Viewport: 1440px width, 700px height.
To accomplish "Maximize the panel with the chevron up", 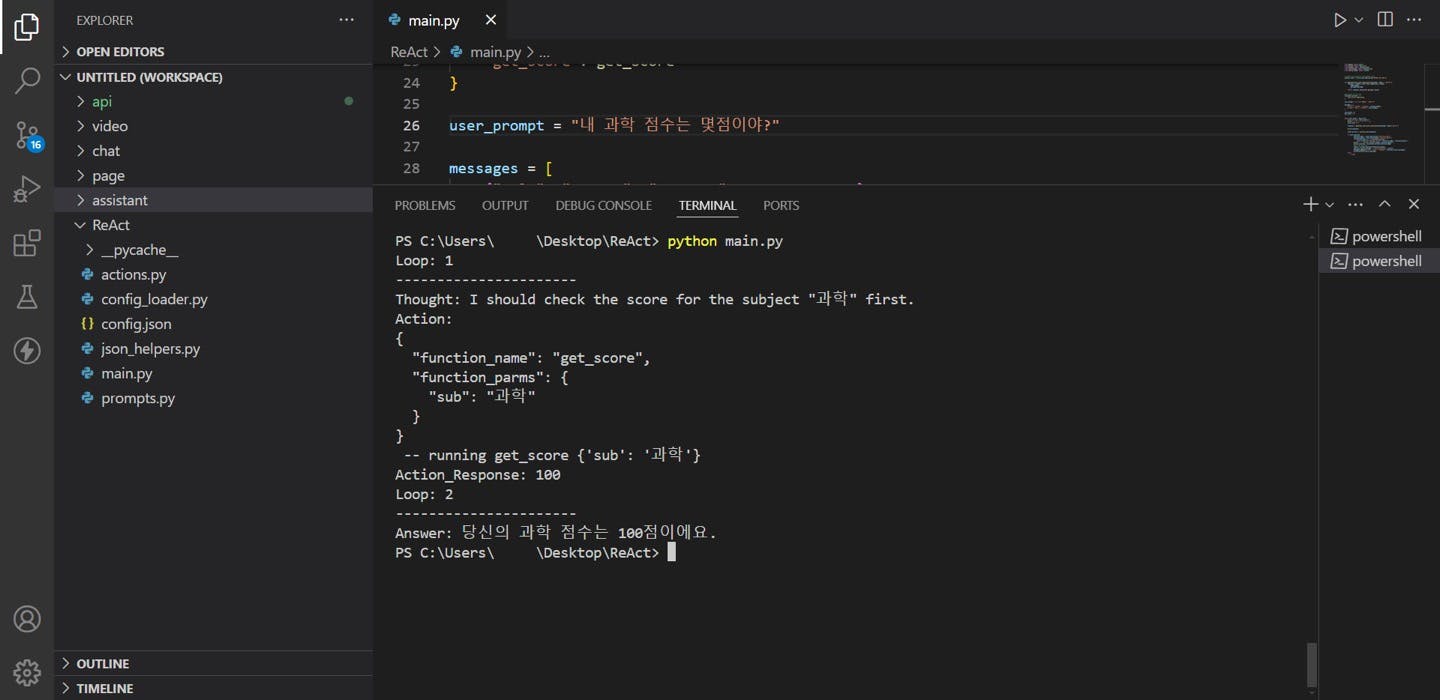I will point(1385,204).
